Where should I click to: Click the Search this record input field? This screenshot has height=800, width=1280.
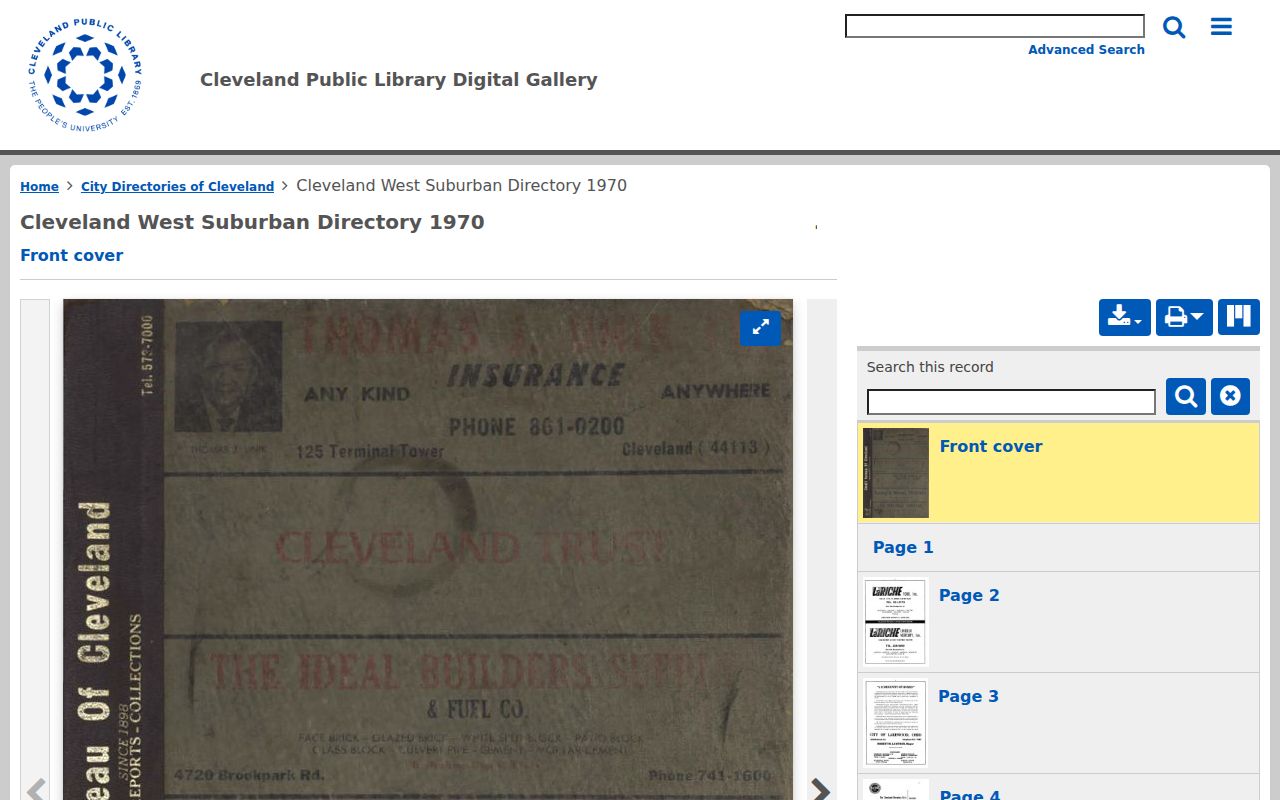(x=1011, y=402)
